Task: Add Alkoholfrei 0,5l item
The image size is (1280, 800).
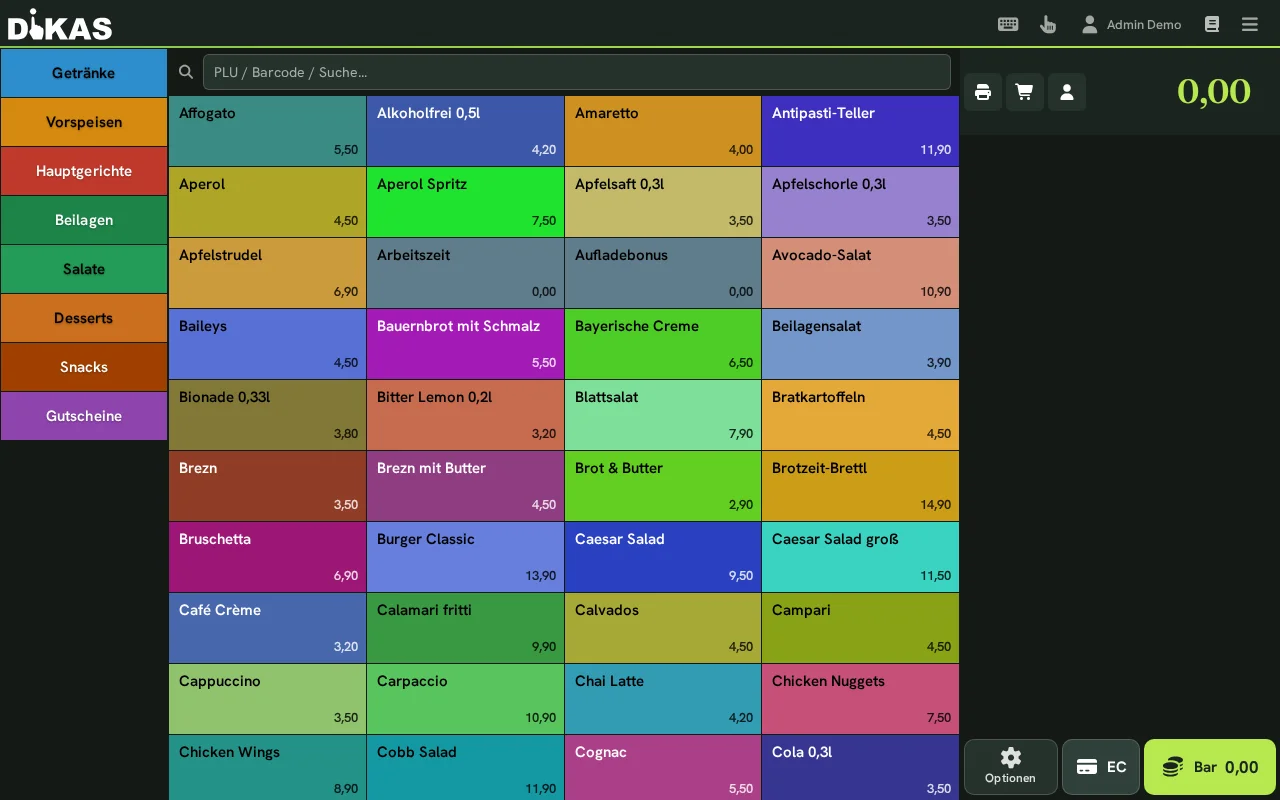Action: click(465, 131)
